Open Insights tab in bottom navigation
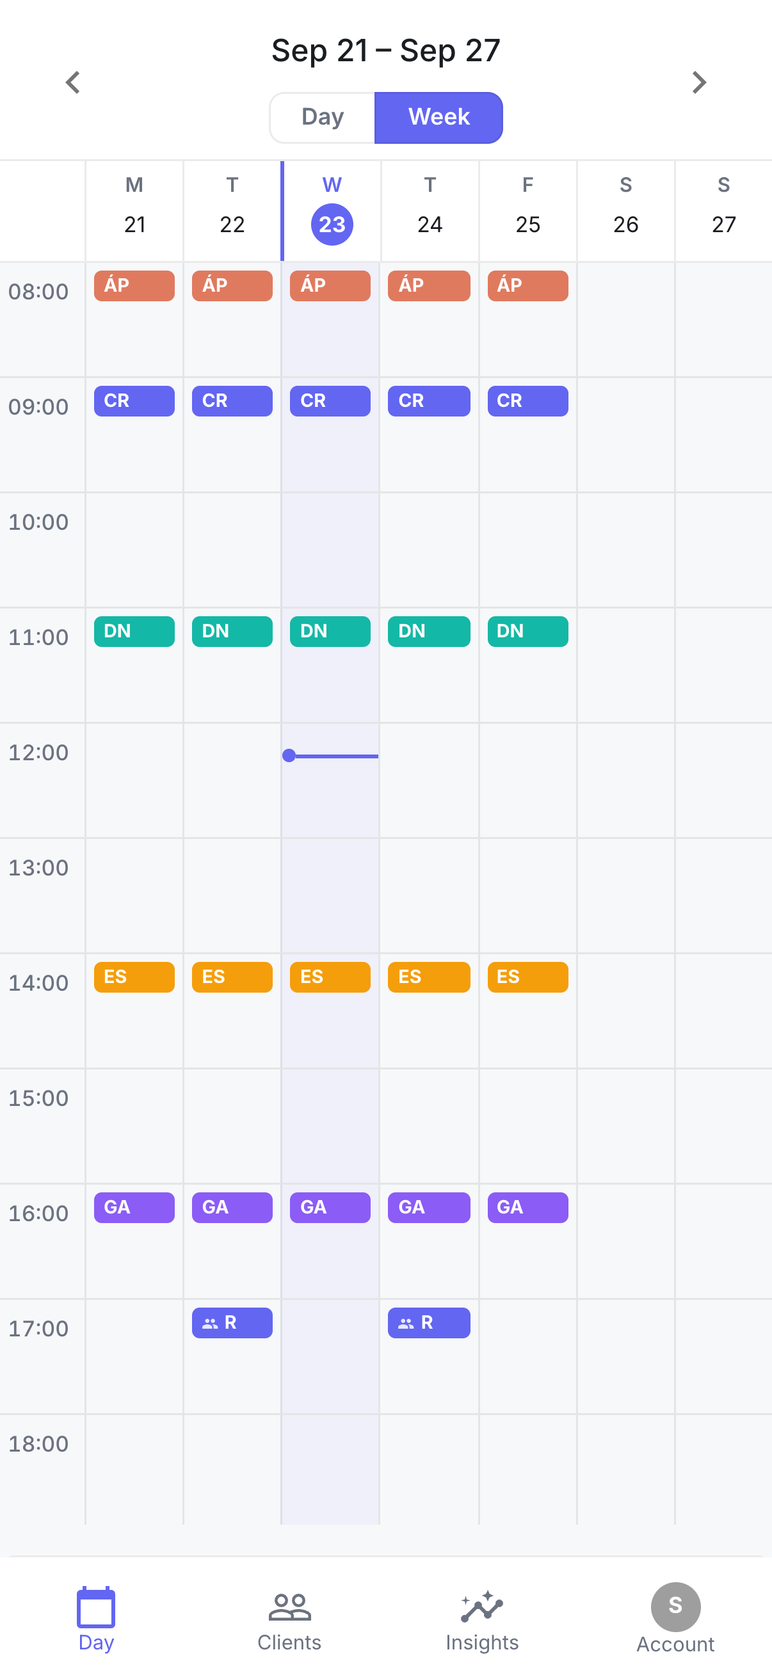772x1678 pixels. pos(482,1621)
